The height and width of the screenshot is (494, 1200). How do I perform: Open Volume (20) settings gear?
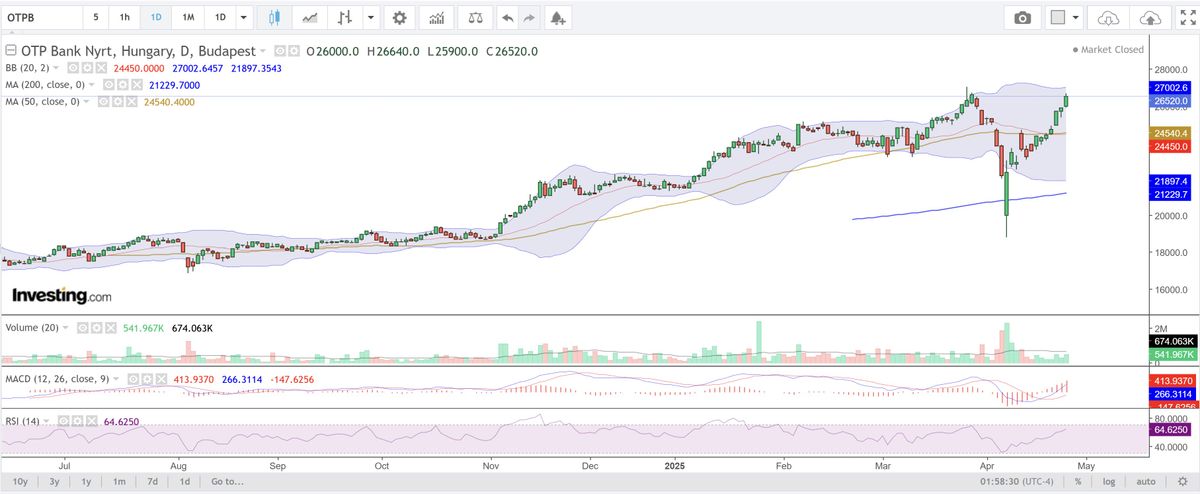pyautogui.click(x=96, y=328)
